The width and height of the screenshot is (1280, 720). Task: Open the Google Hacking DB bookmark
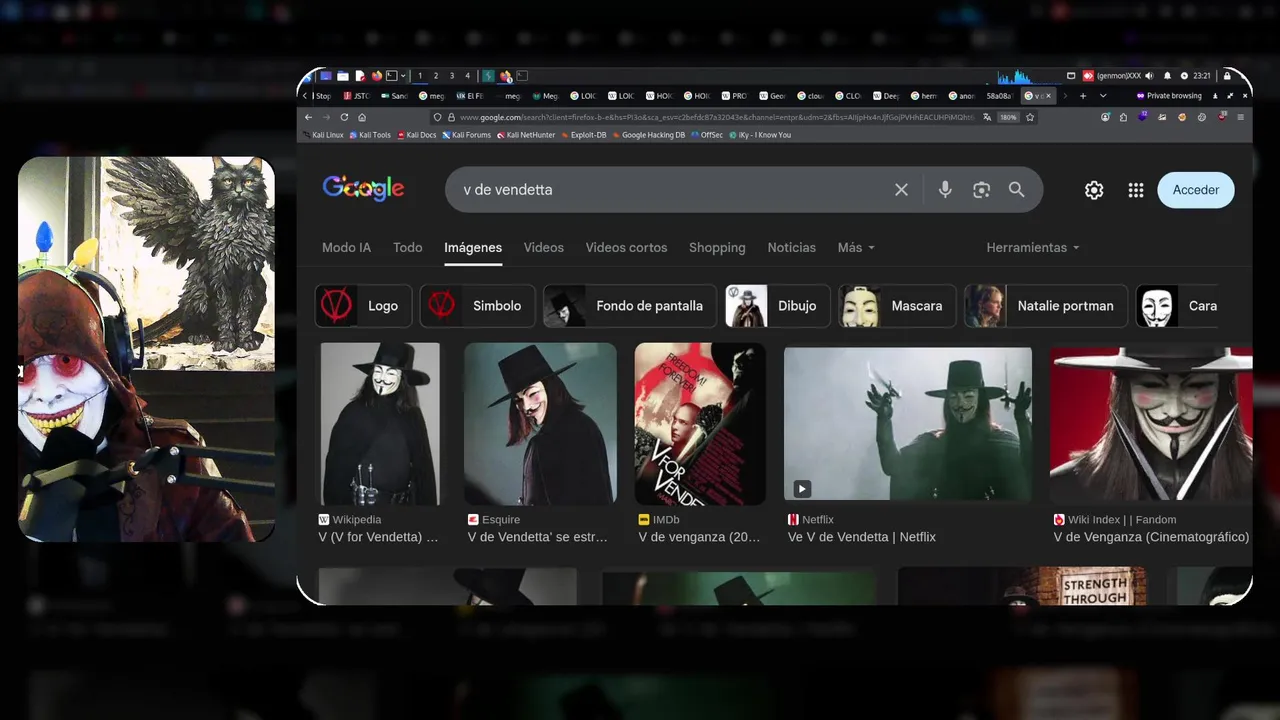tap(649, 135)
